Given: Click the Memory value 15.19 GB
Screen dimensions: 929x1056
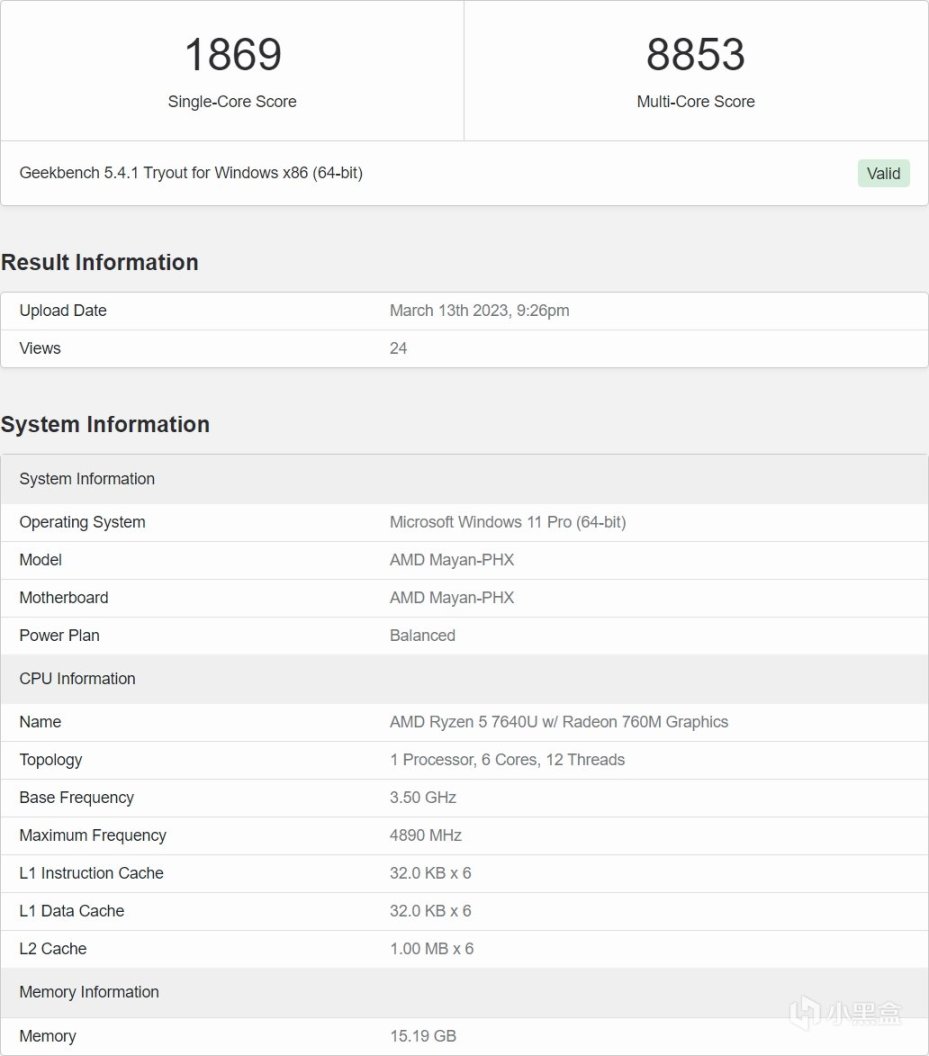Looking at the screenshot, I should (x=423, y=1036).
